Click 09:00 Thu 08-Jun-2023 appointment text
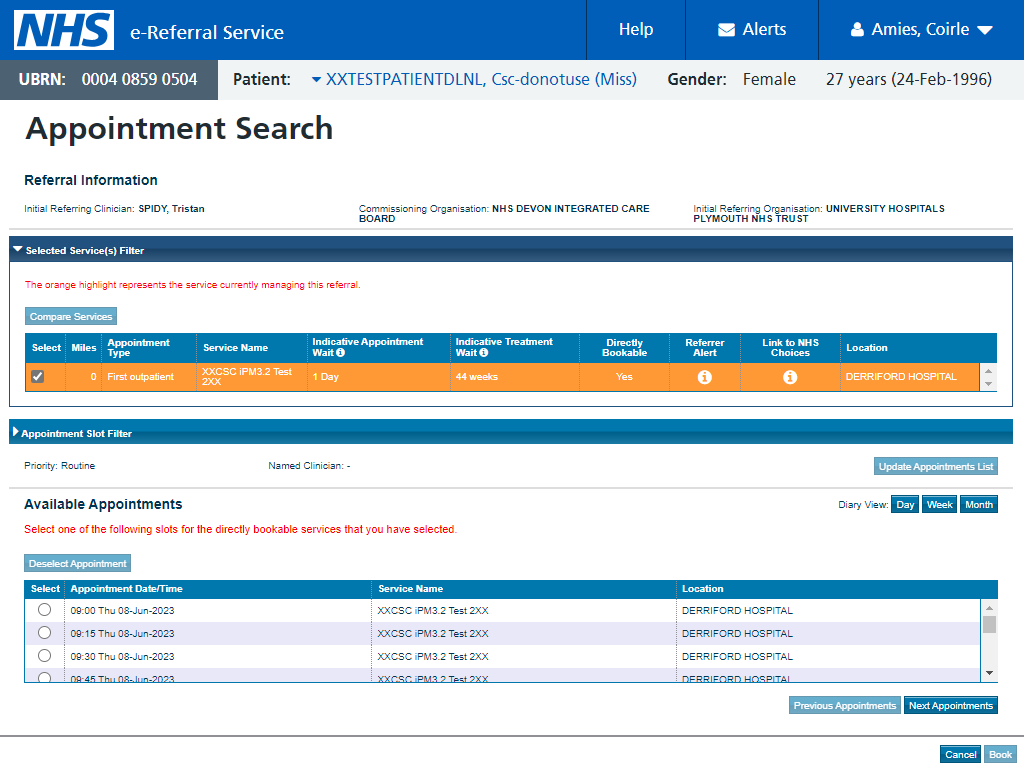This screenshot has width=1024, height=768. [122, 611]
